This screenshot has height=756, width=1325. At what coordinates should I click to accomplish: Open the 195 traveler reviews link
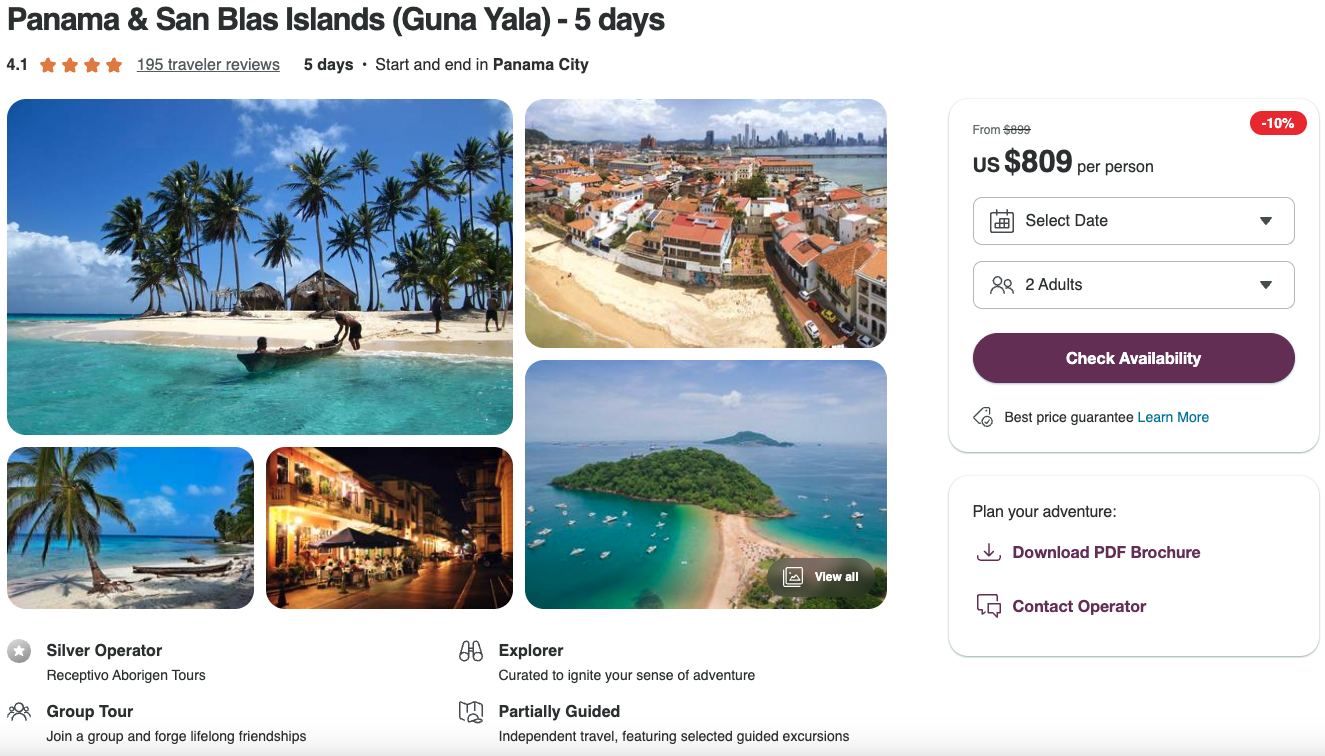click(208, 65)
